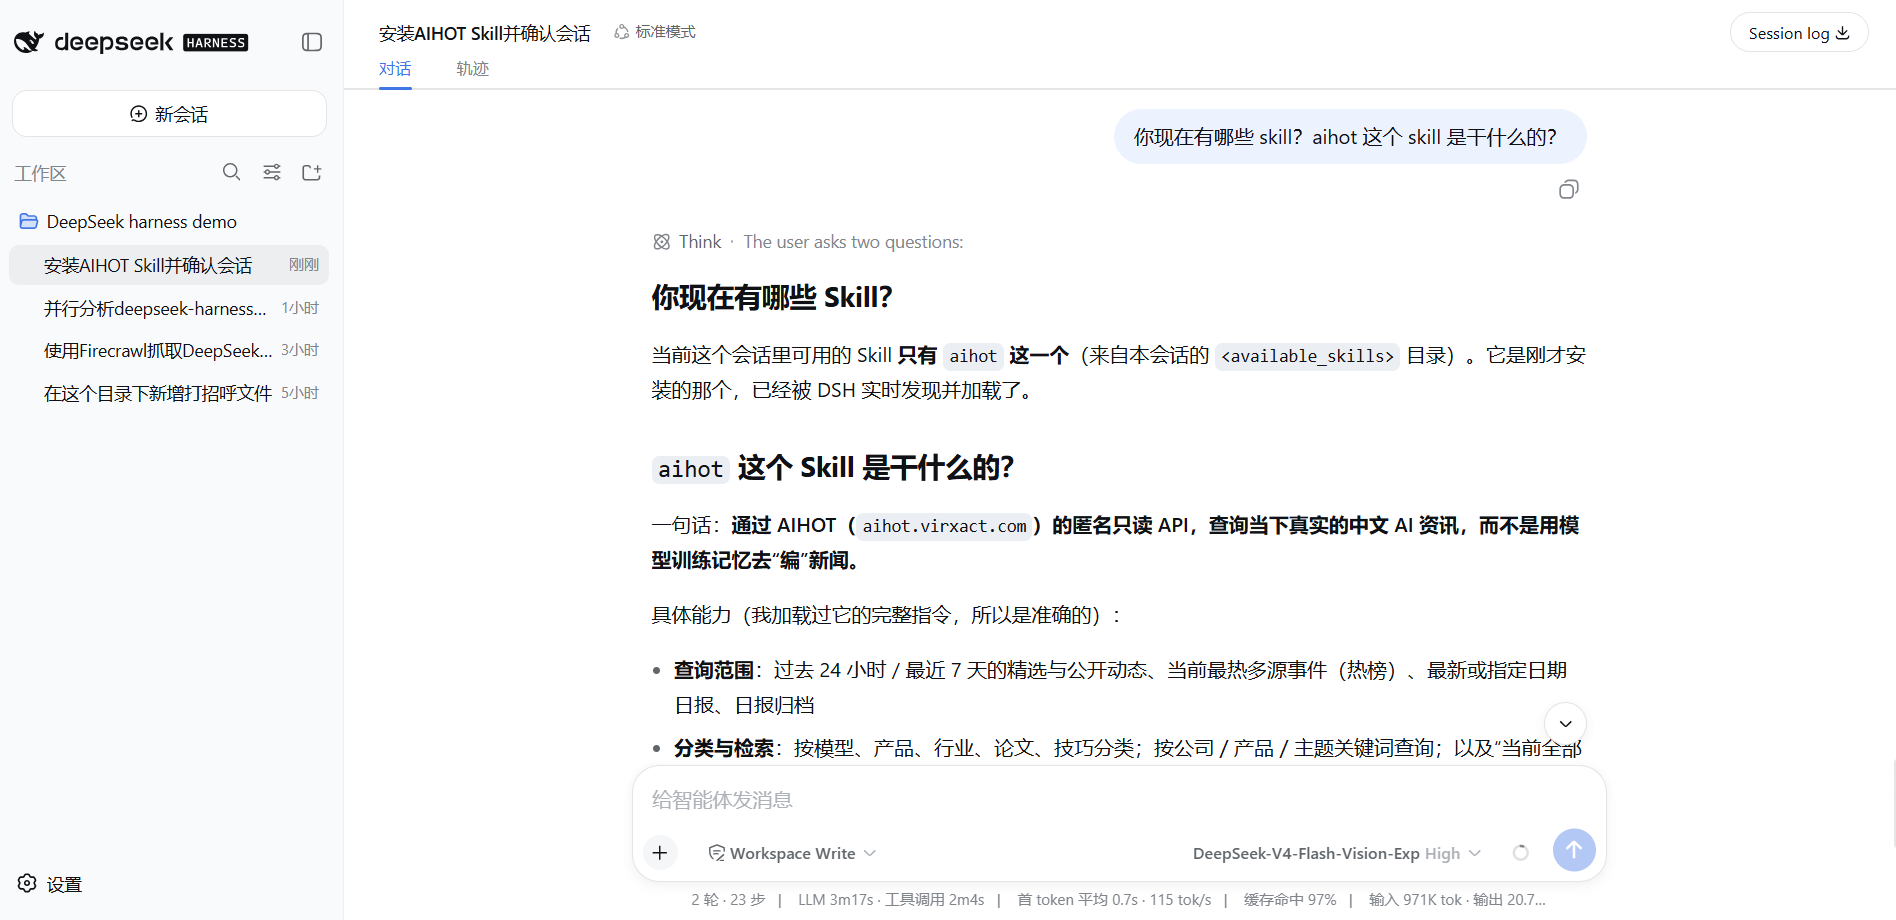Image resolution: width=1896 pixels, height=920 pixels.
Task: Download the Session log
Action: pyautogui.click(x=1799, y=33)
